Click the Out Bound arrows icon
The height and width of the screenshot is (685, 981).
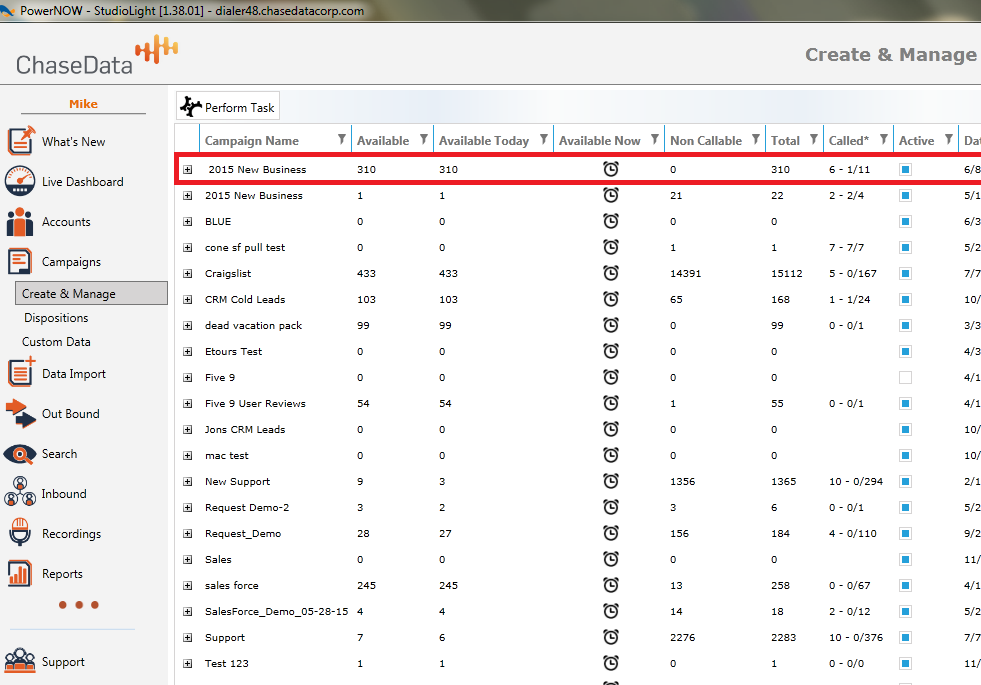(x=21, y=413)
